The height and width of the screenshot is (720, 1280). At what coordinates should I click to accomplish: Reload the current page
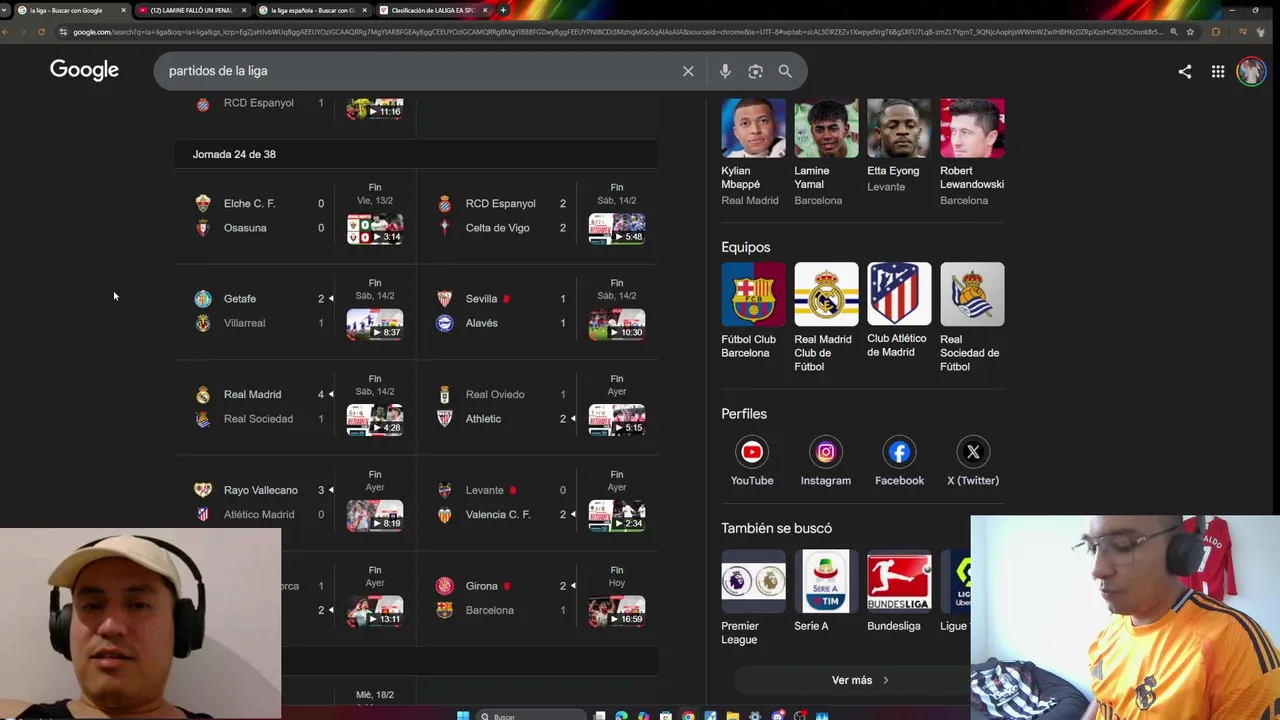[41, 32]
